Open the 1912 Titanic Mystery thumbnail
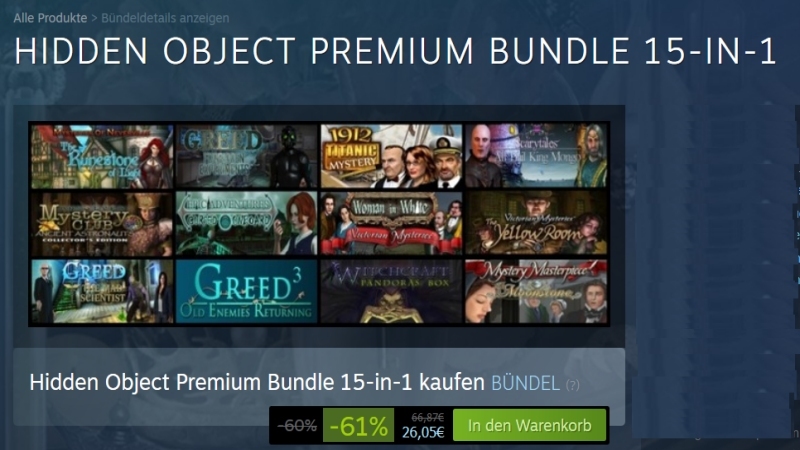 click(391, 157)
